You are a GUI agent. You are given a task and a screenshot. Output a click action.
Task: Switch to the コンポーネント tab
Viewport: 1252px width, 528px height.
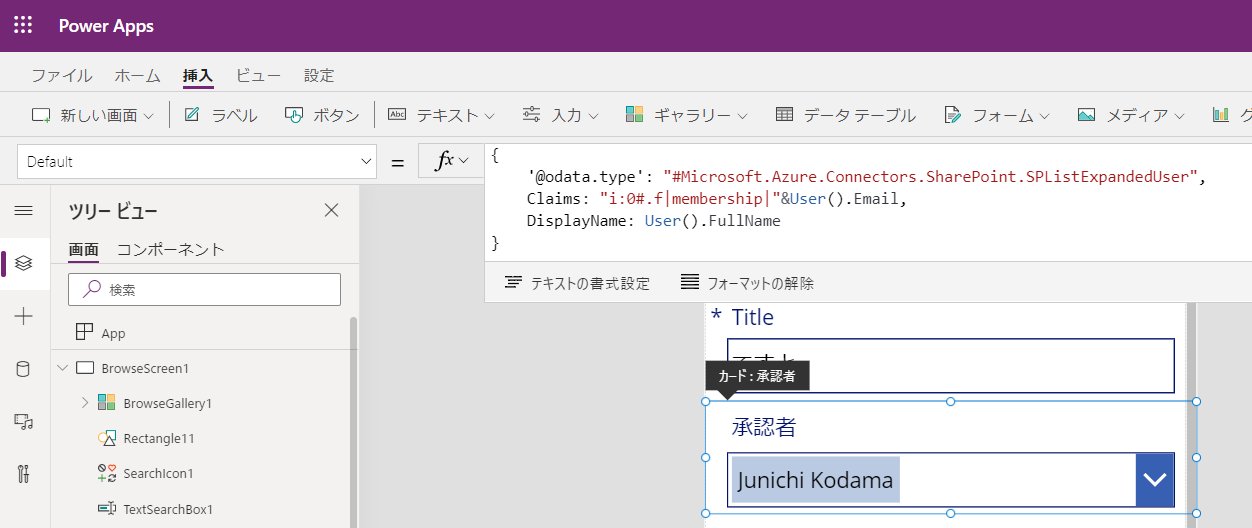(170, 249)
